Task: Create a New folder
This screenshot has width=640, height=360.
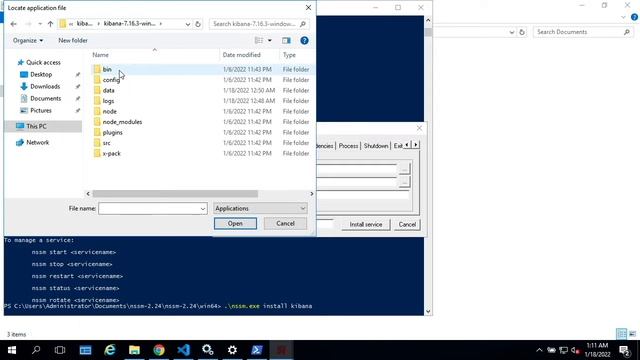Action: [x=73, y=40]
